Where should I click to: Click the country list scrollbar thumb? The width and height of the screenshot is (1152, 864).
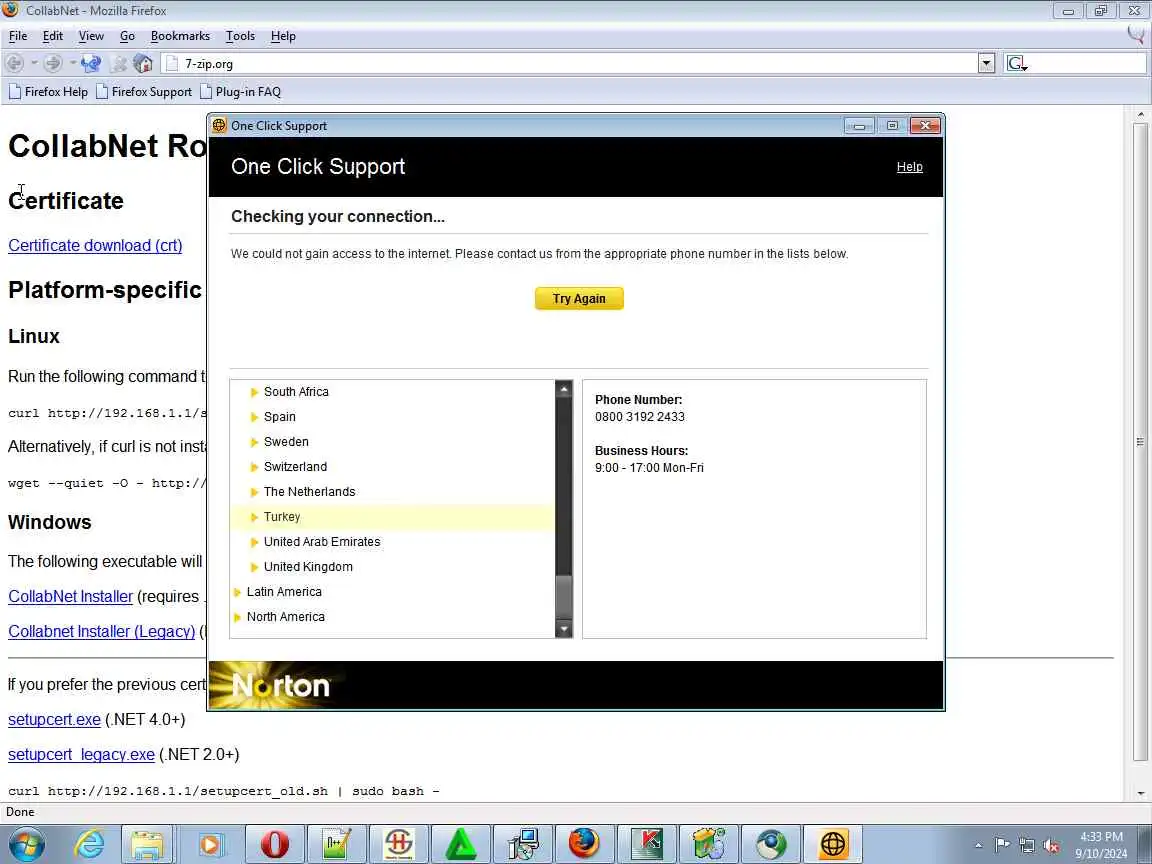pos(564,597)
